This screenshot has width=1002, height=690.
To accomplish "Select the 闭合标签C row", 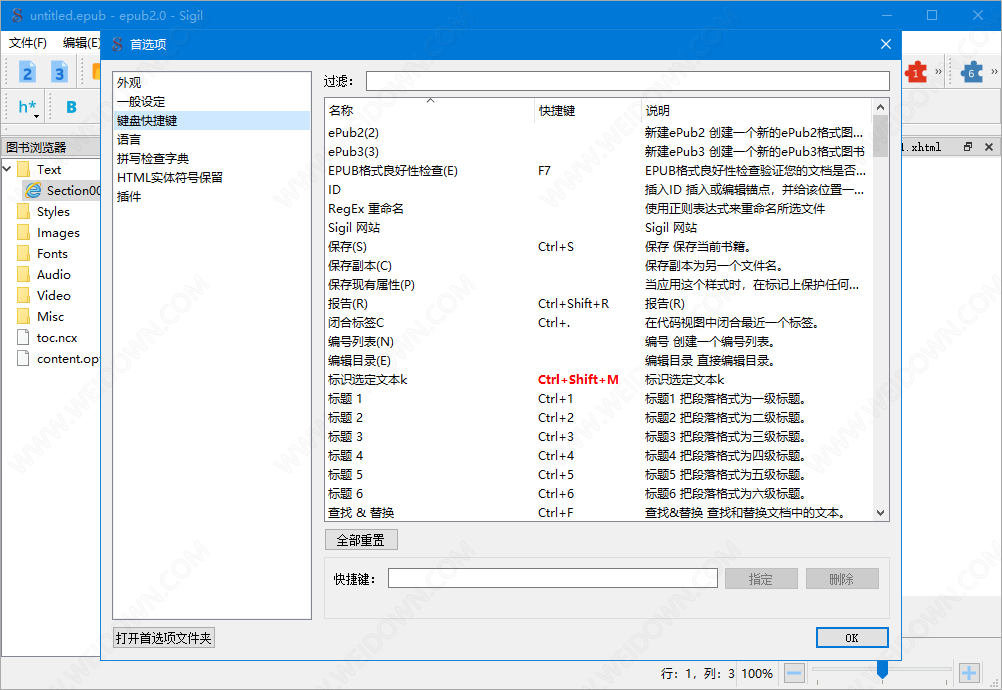I will point(598,323).
